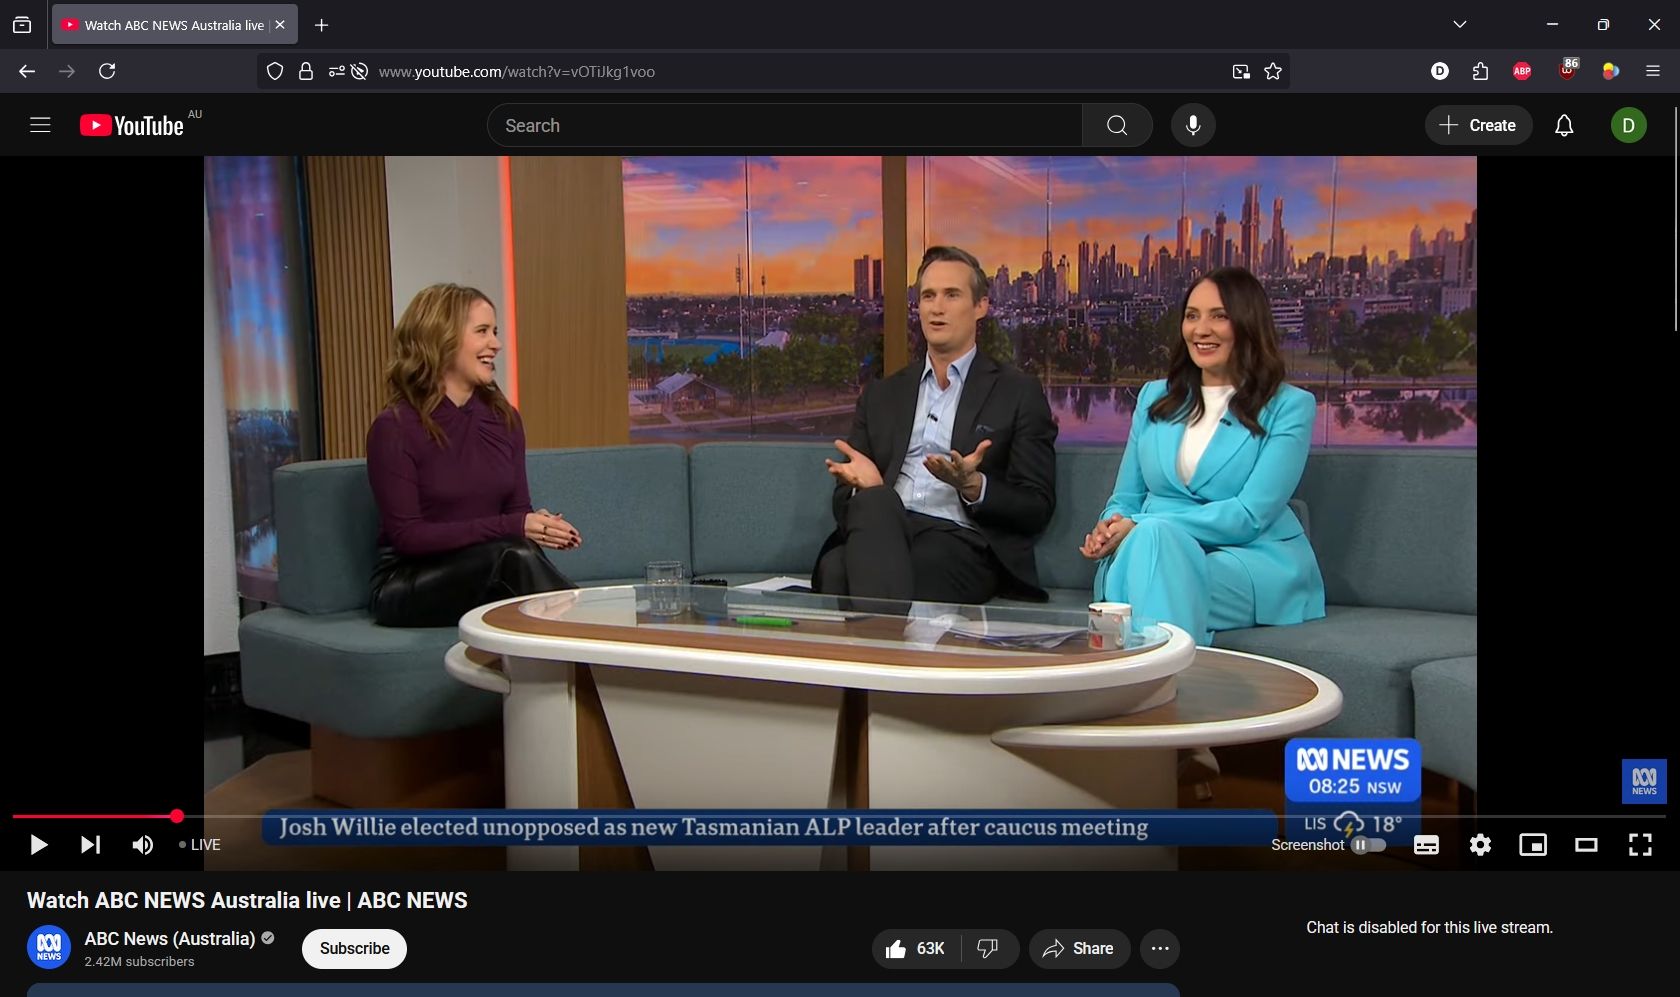Click the red video progress bar scrubber
1680x997 pixels.
point(177,817)
